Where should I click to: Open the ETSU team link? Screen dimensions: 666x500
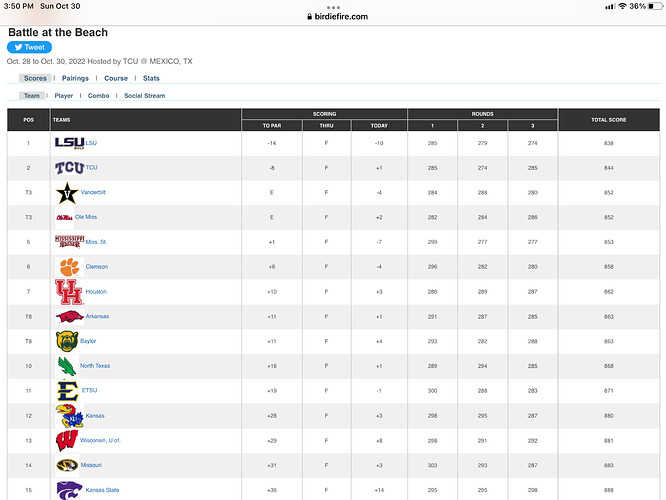point(89,390)
